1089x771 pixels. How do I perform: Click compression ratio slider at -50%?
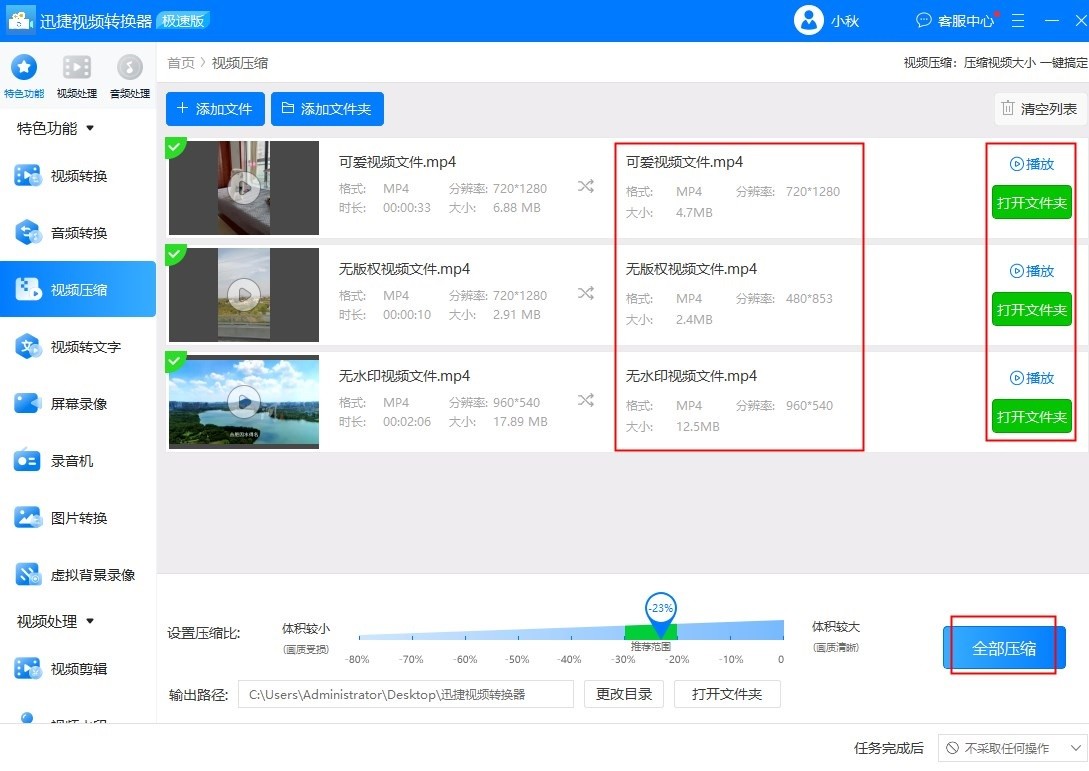pyautogui.click(x=517, y=633)
